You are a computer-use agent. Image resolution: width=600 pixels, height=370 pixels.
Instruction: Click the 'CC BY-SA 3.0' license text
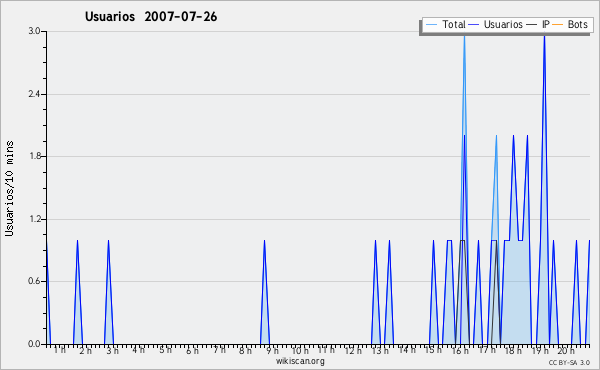coord(569,363)
